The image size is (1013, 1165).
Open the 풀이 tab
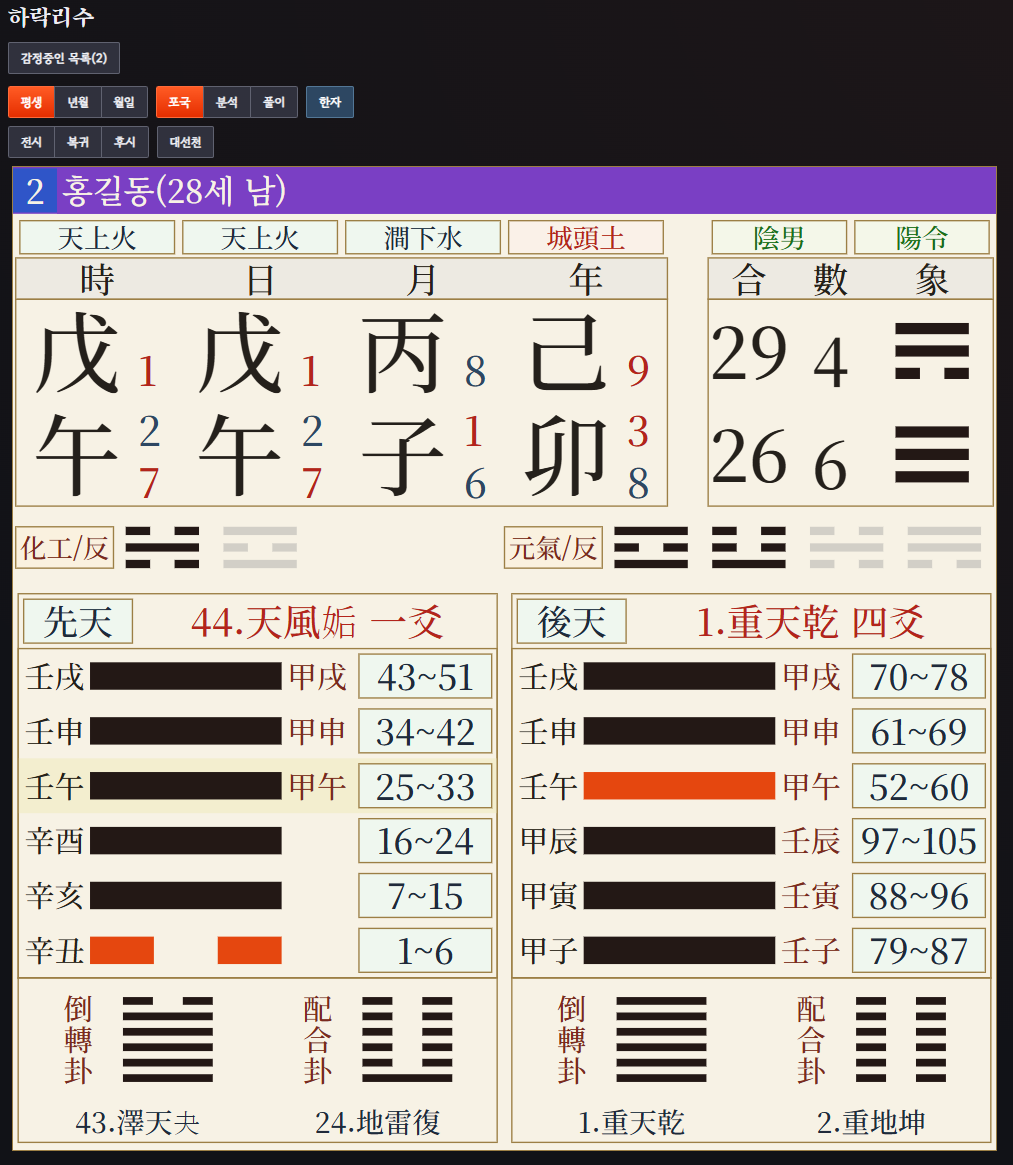click(274, 102)
